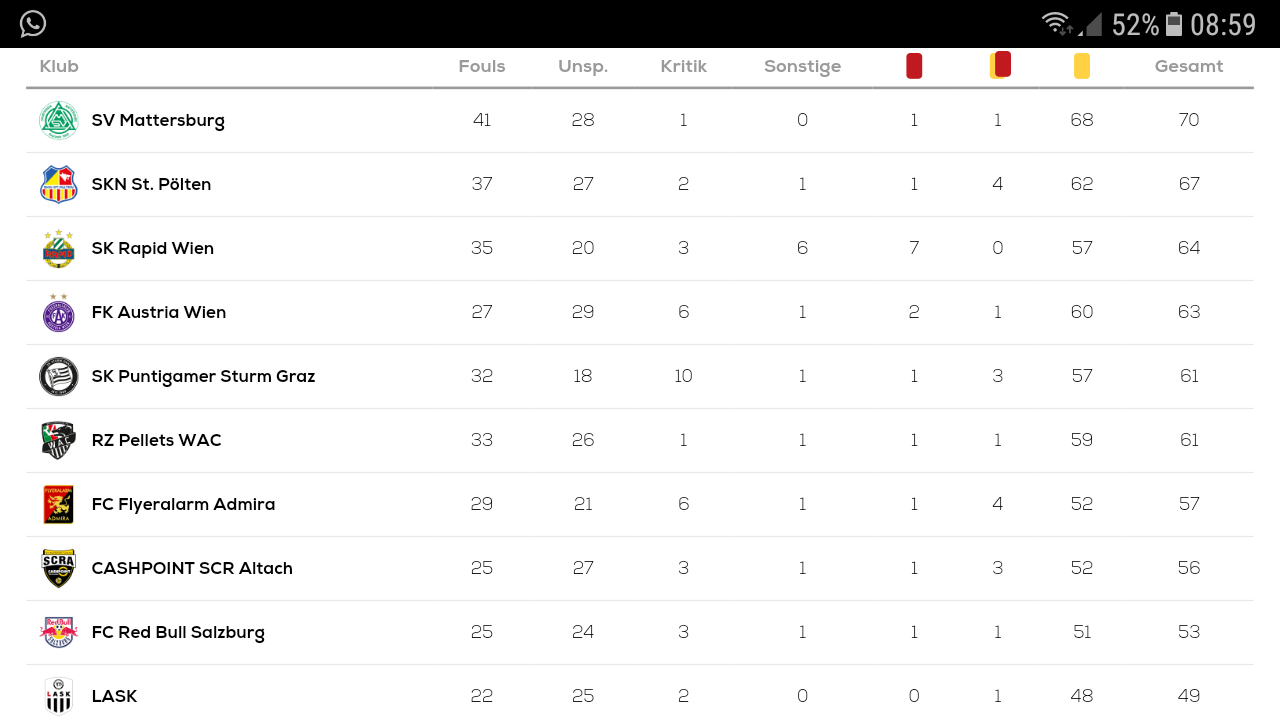Tap the Red Bull Salzburg logo
Image resolution: width=1280 pixels, height=720 pixels.
pyautogui.click(x=58, y=632)
